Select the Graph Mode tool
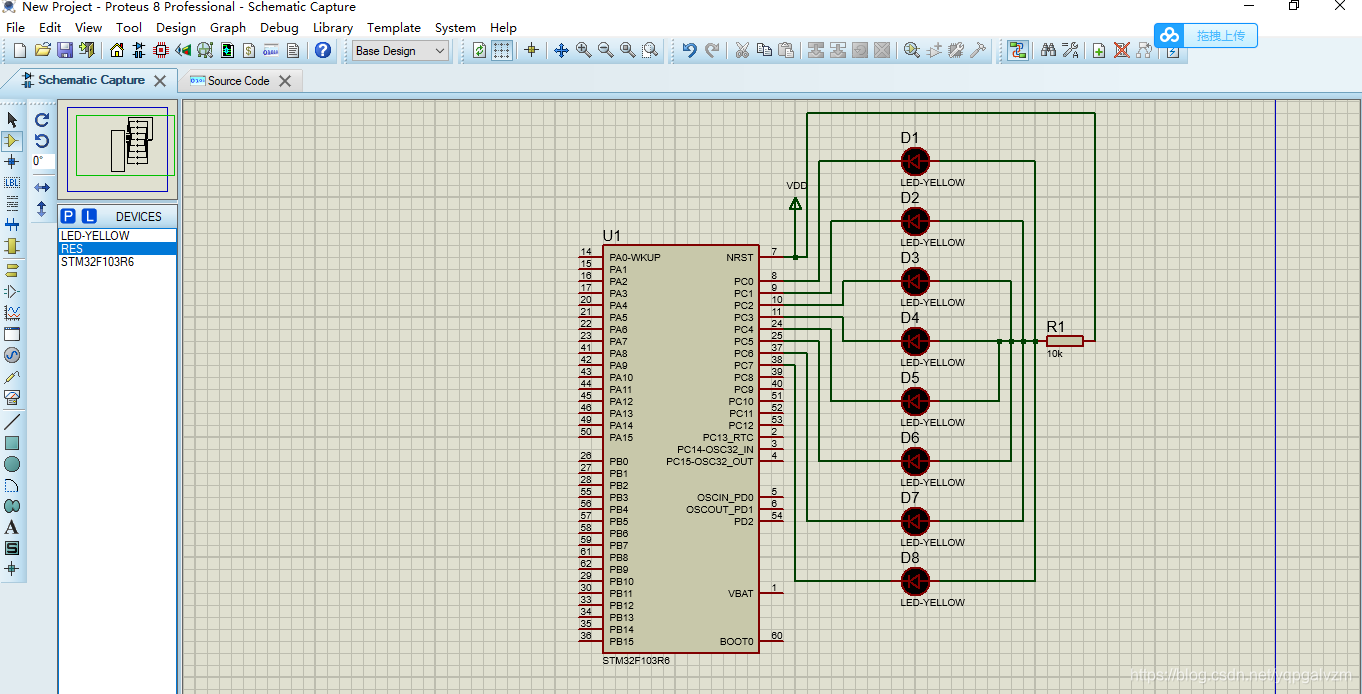Viewport: 1362px width, 694px height. coord(12,312)
